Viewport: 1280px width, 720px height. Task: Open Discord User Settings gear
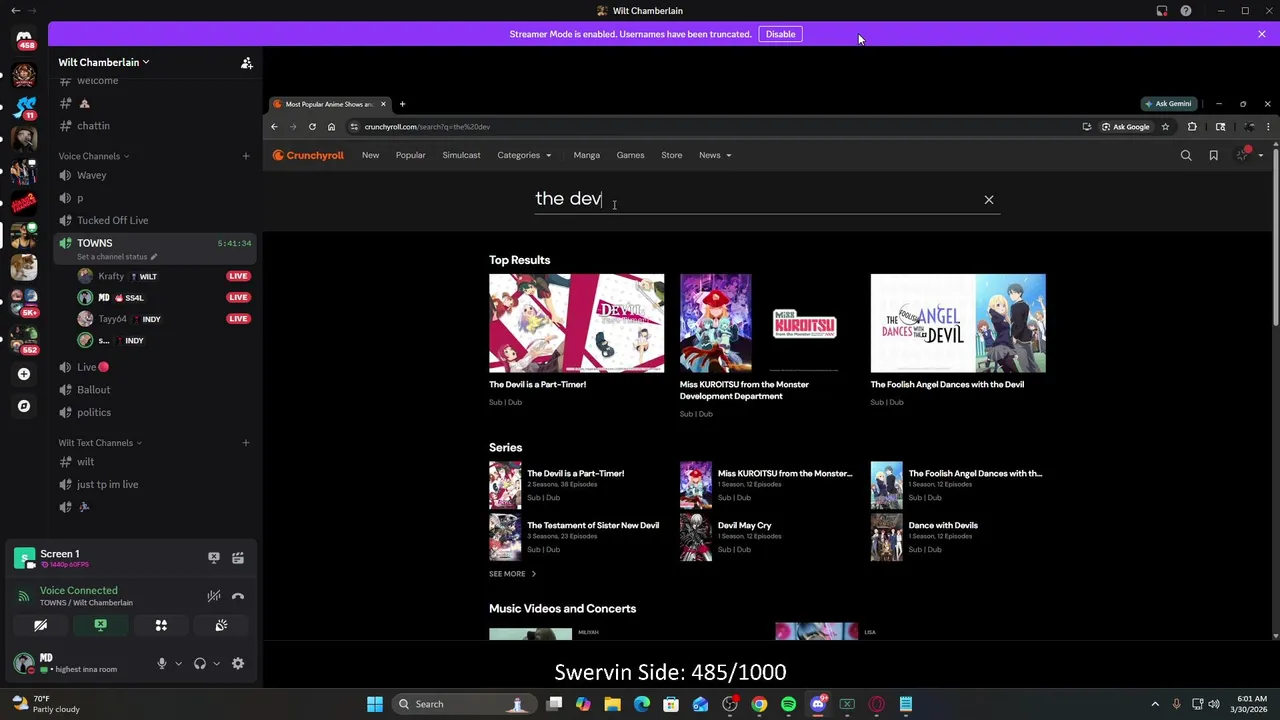pyautogui.click(x=238, y=663)
